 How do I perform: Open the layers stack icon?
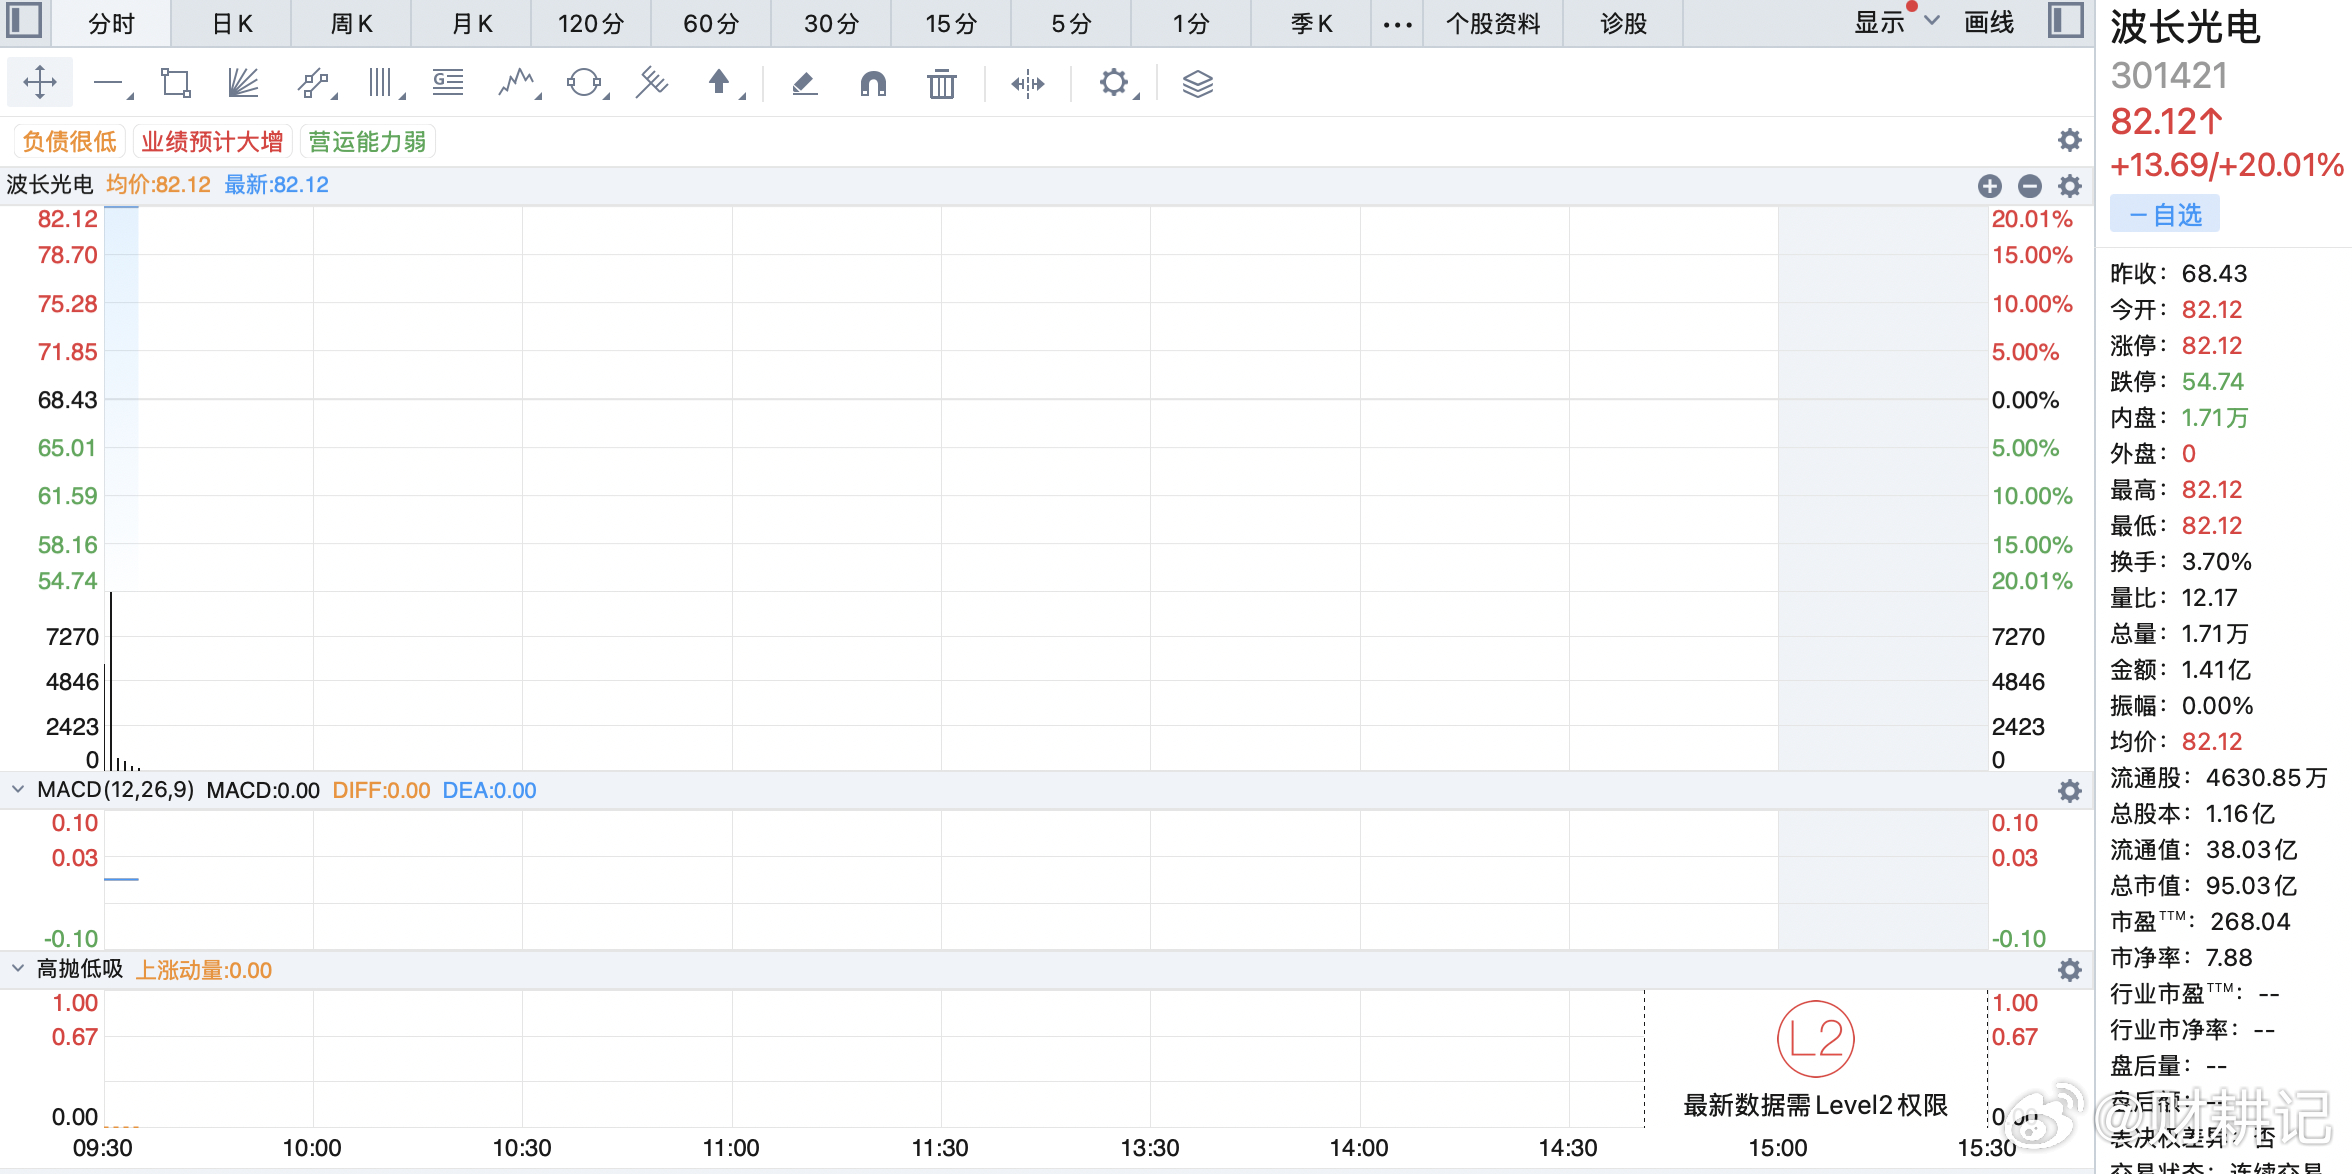click(1197, 83)
